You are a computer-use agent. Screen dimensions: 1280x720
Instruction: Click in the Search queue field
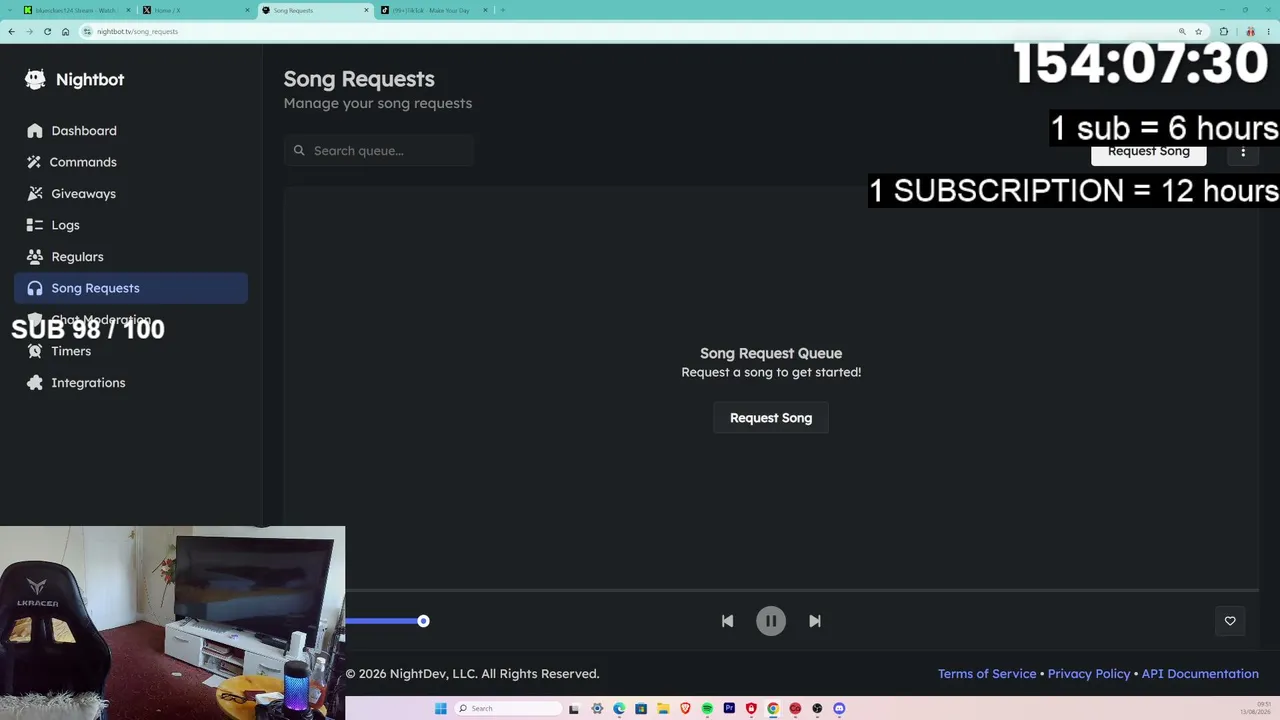[379, 151]
